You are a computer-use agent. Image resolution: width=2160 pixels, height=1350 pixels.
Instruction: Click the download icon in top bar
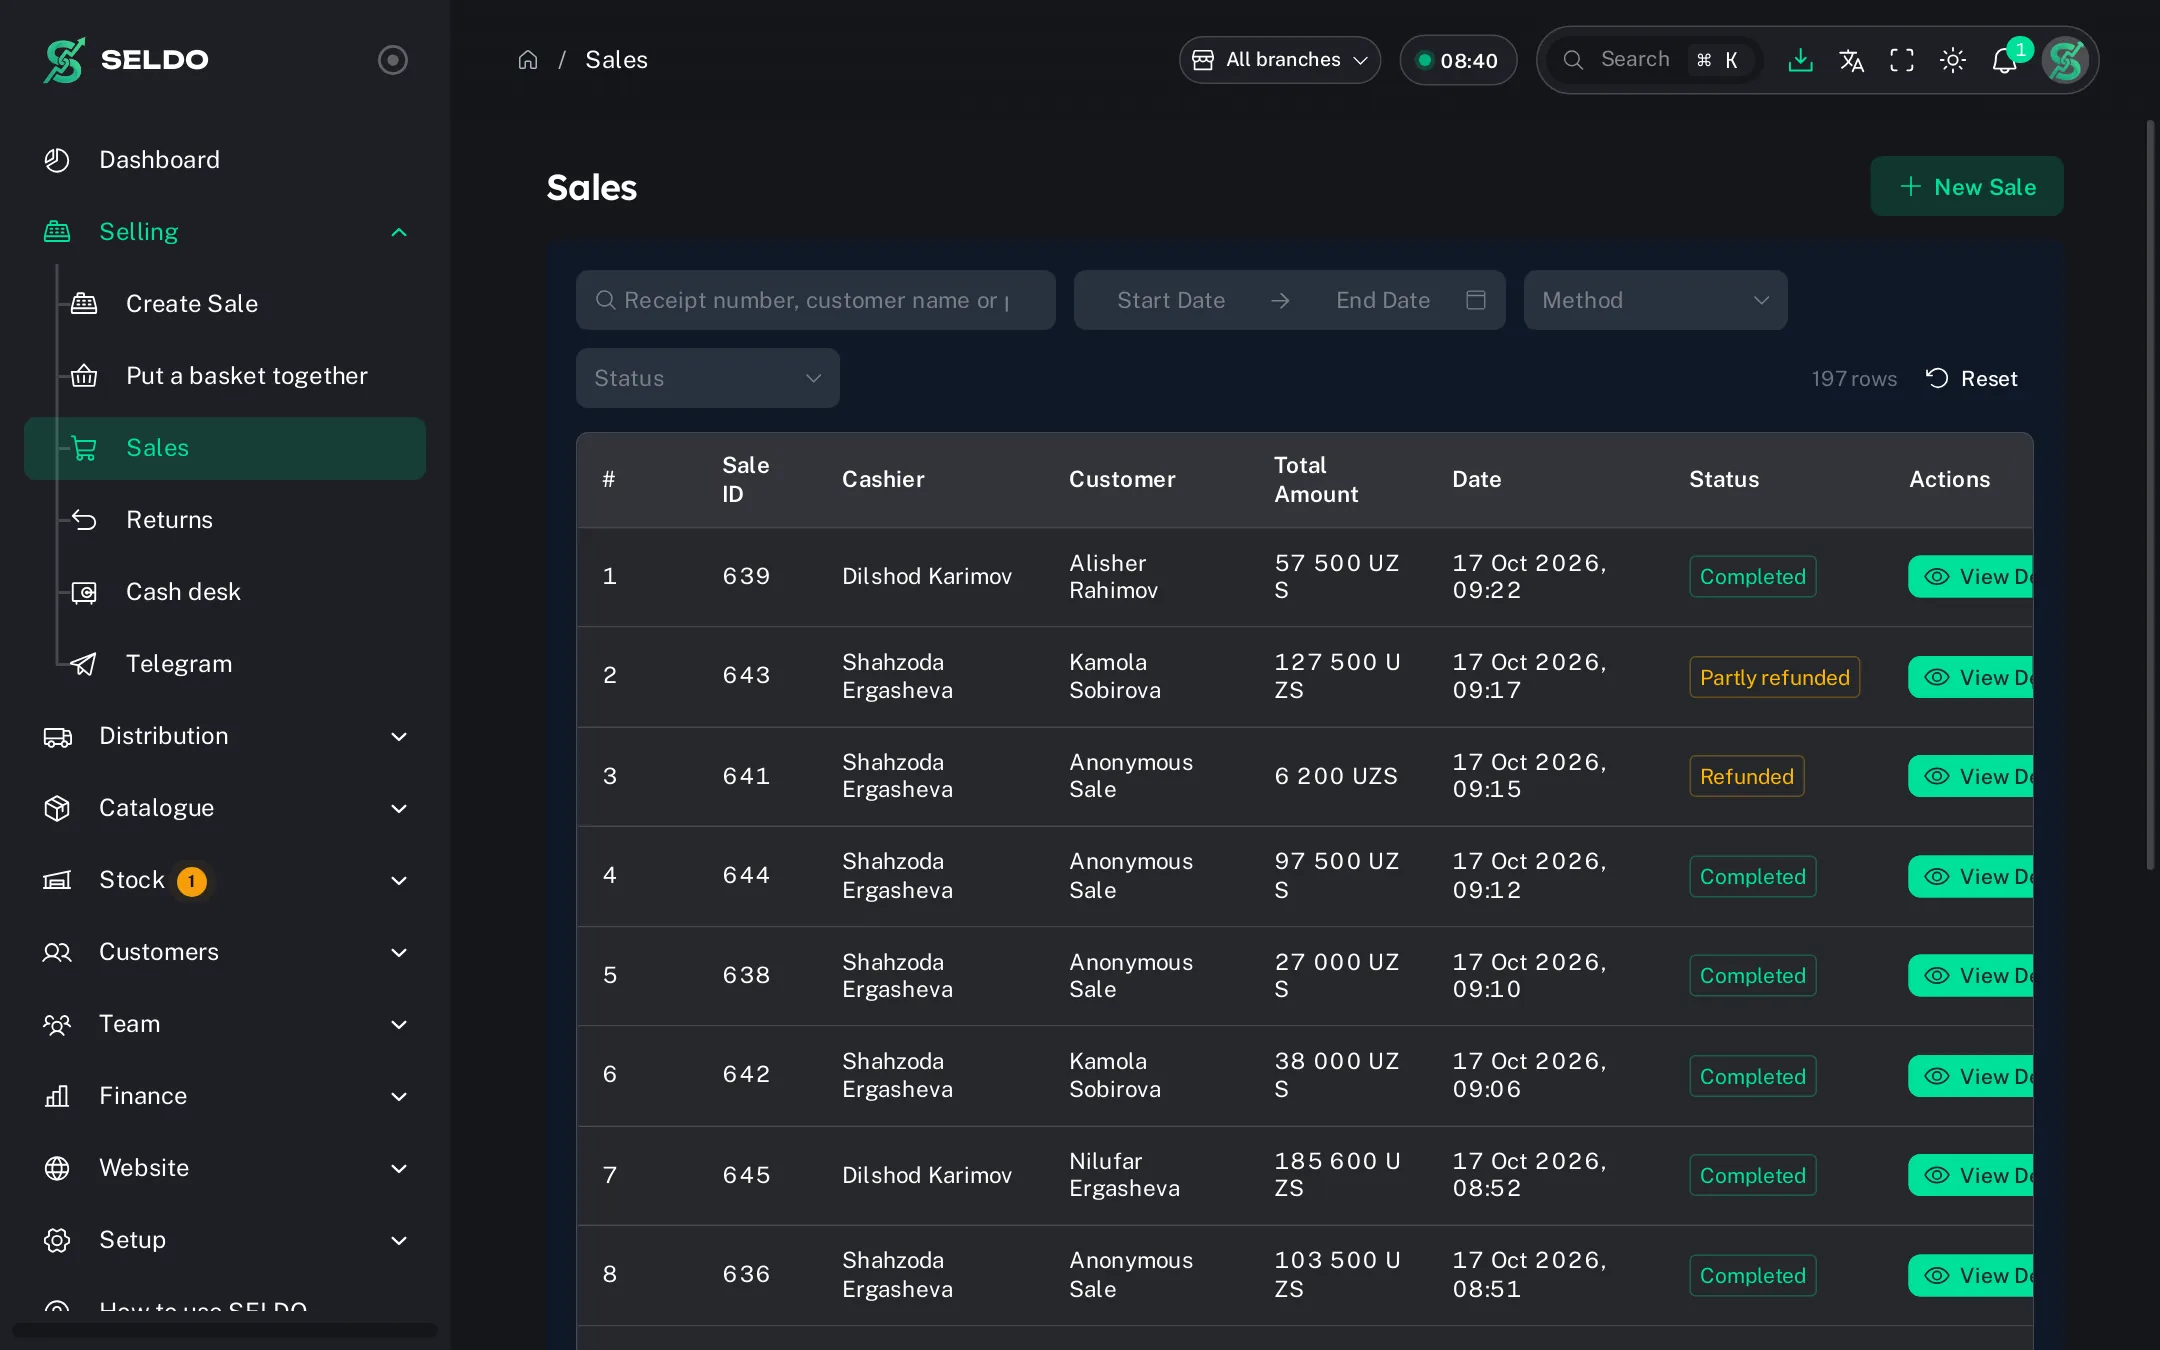click(x=1800, y=60)
